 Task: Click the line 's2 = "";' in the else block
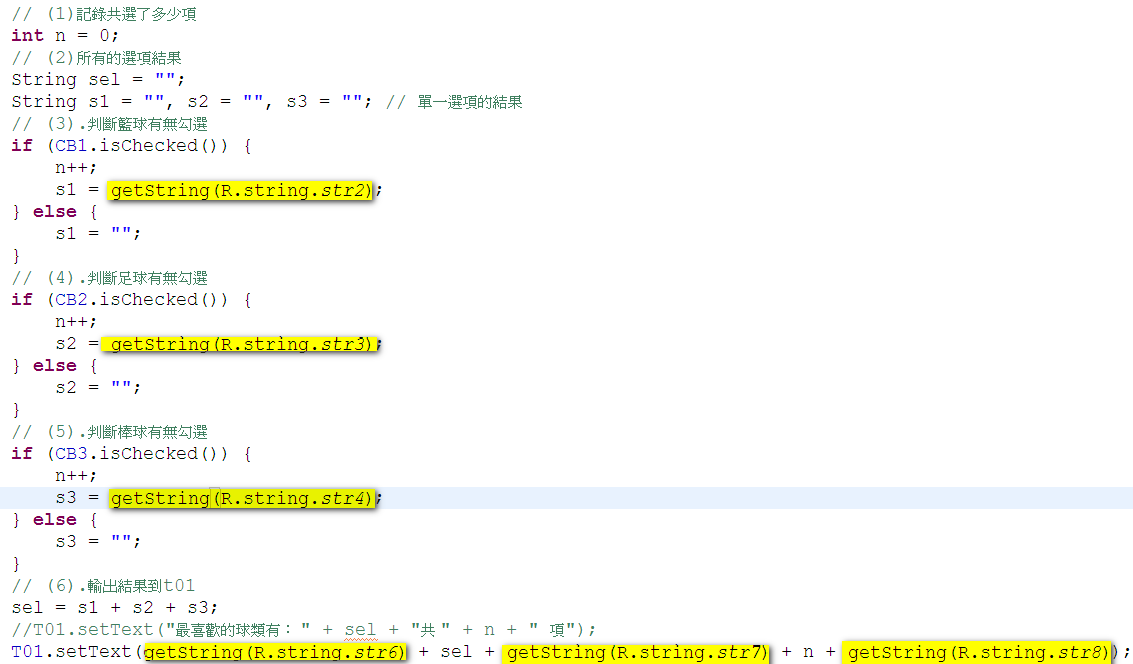click(x=98, y=387)
